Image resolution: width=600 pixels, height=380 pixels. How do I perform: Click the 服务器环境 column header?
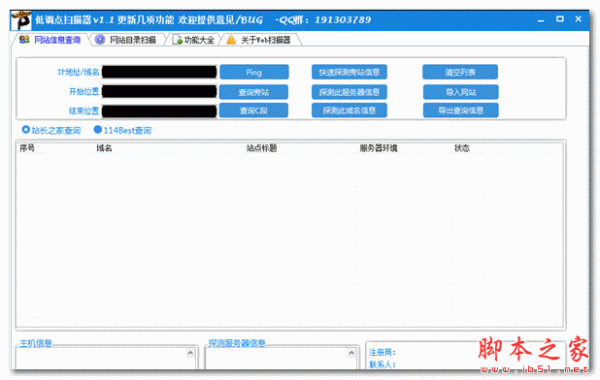[378, 148]
